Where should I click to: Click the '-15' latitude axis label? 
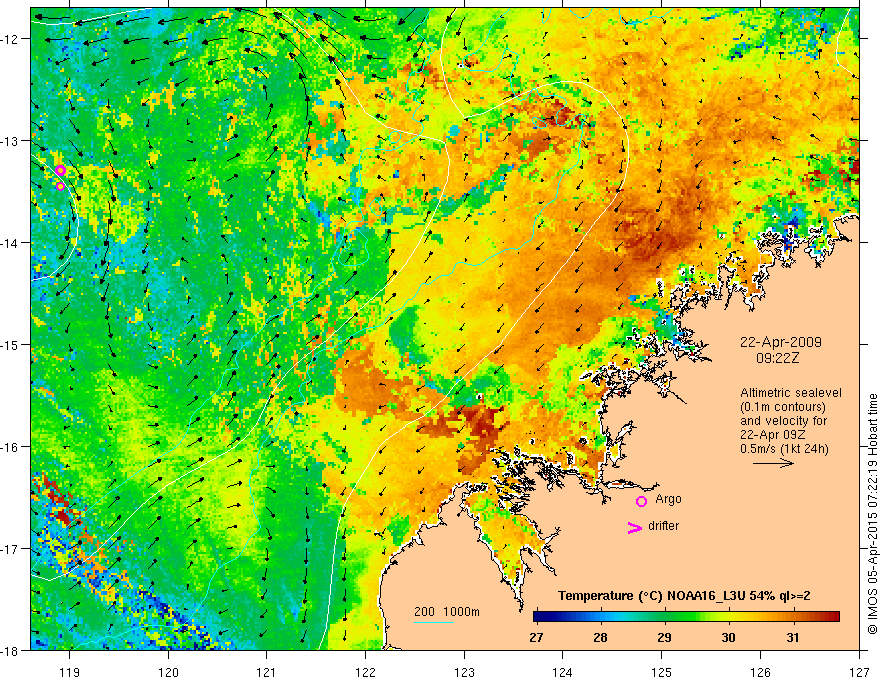(x=10, y=344)
